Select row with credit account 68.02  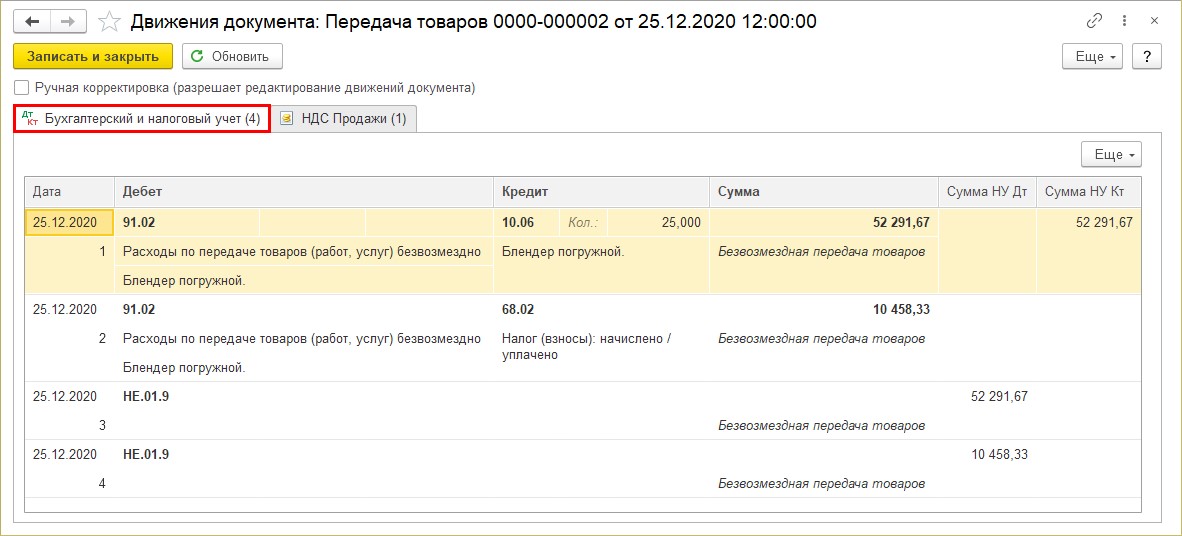point(518,310)
